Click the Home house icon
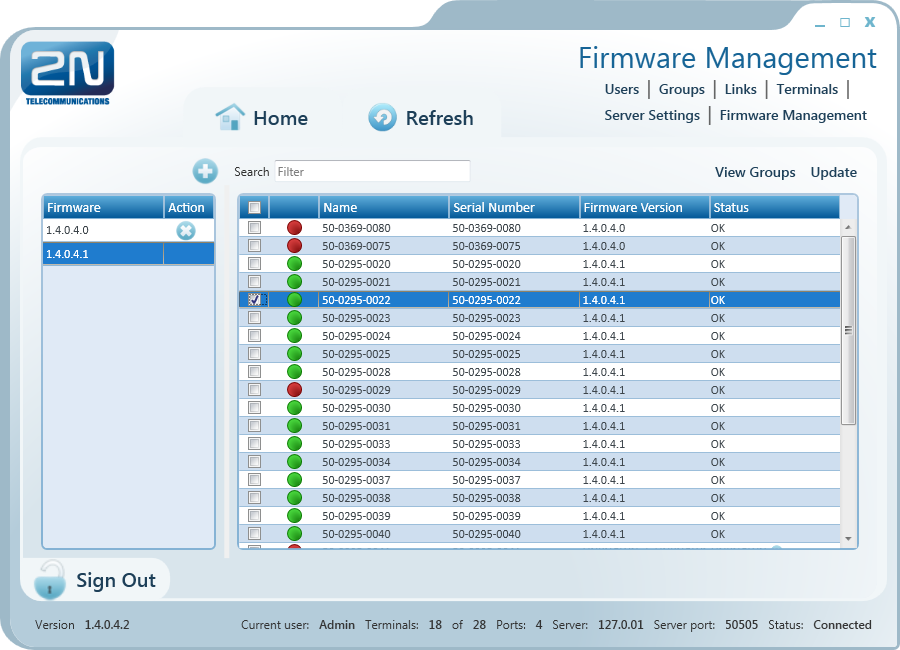The height and width of the screenshot is (650, 900). (230, 117)
